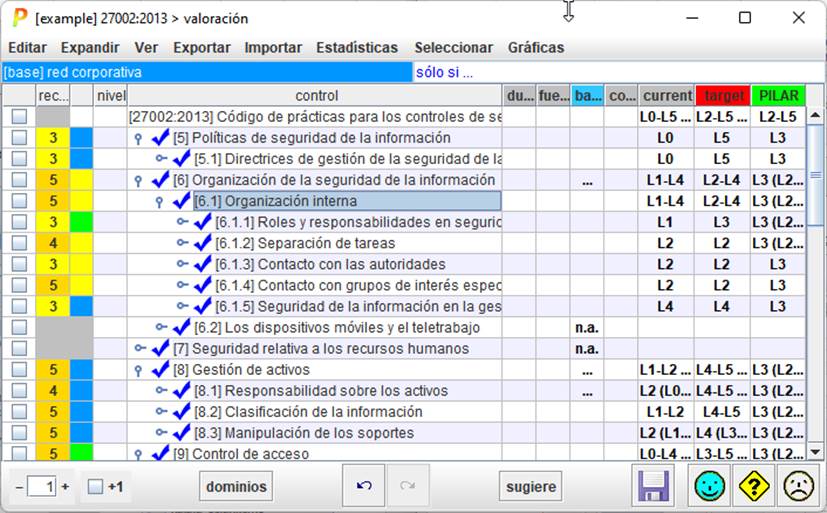827x513 pixels.
Task: Click the sólo si ... filter link
Action: (x=444, y=72)
